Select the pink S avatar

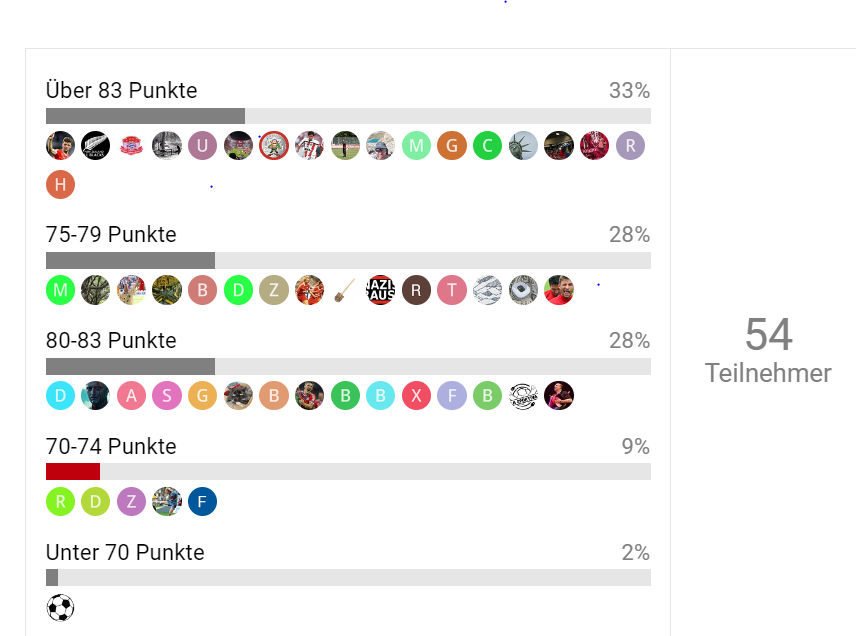(x=167, y=396)
